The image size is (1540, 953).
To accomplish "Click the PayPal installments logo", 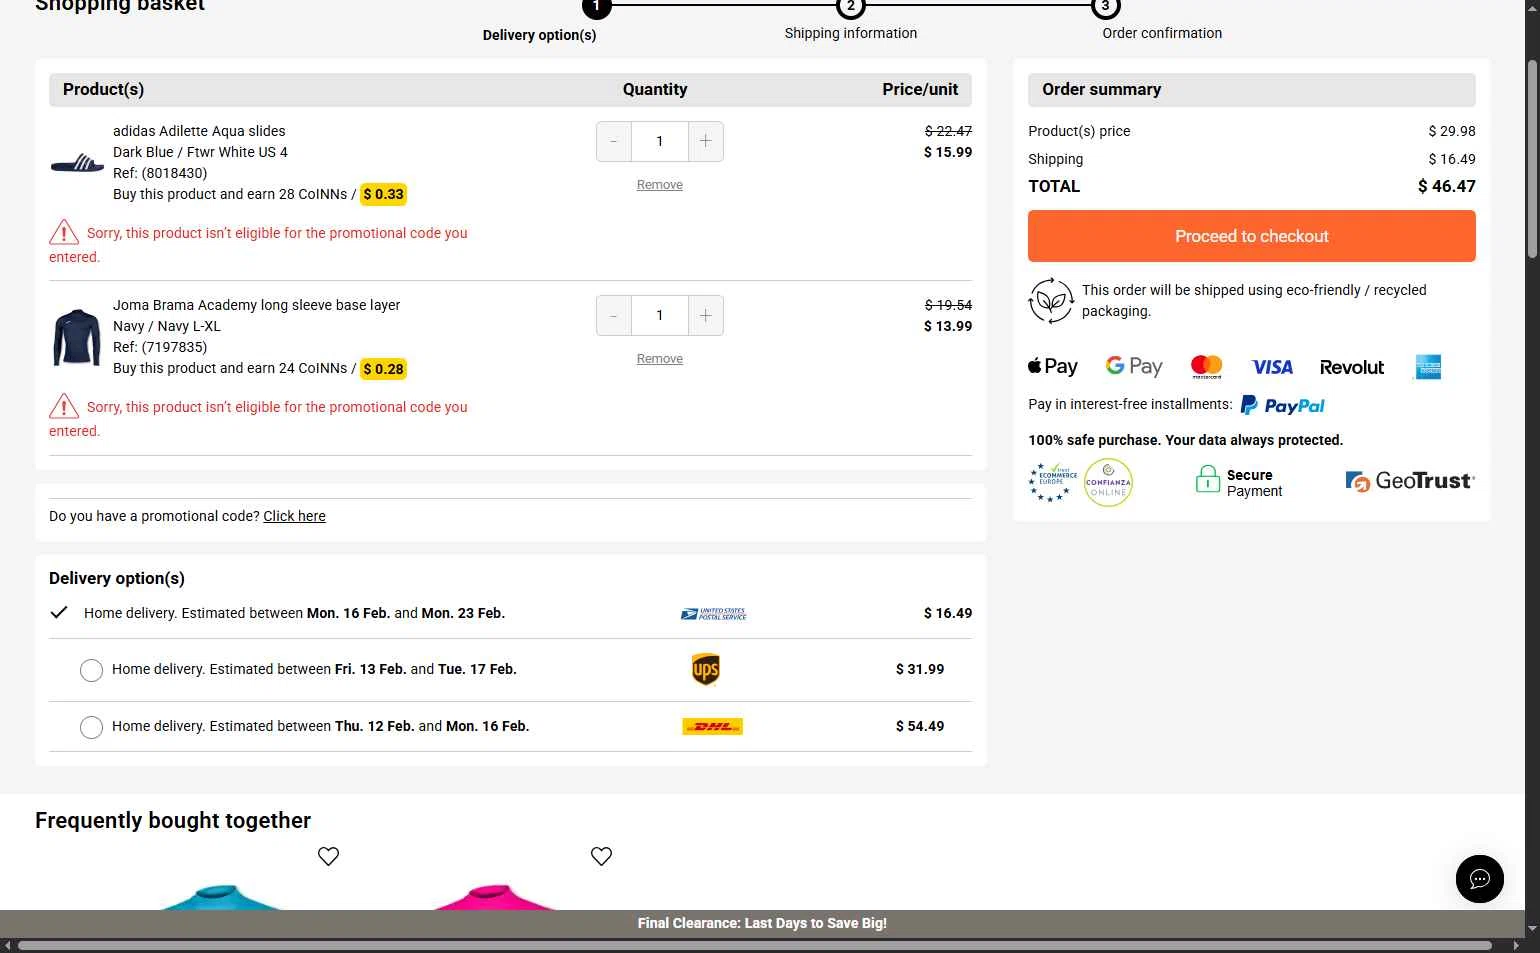I will 1283,405.
